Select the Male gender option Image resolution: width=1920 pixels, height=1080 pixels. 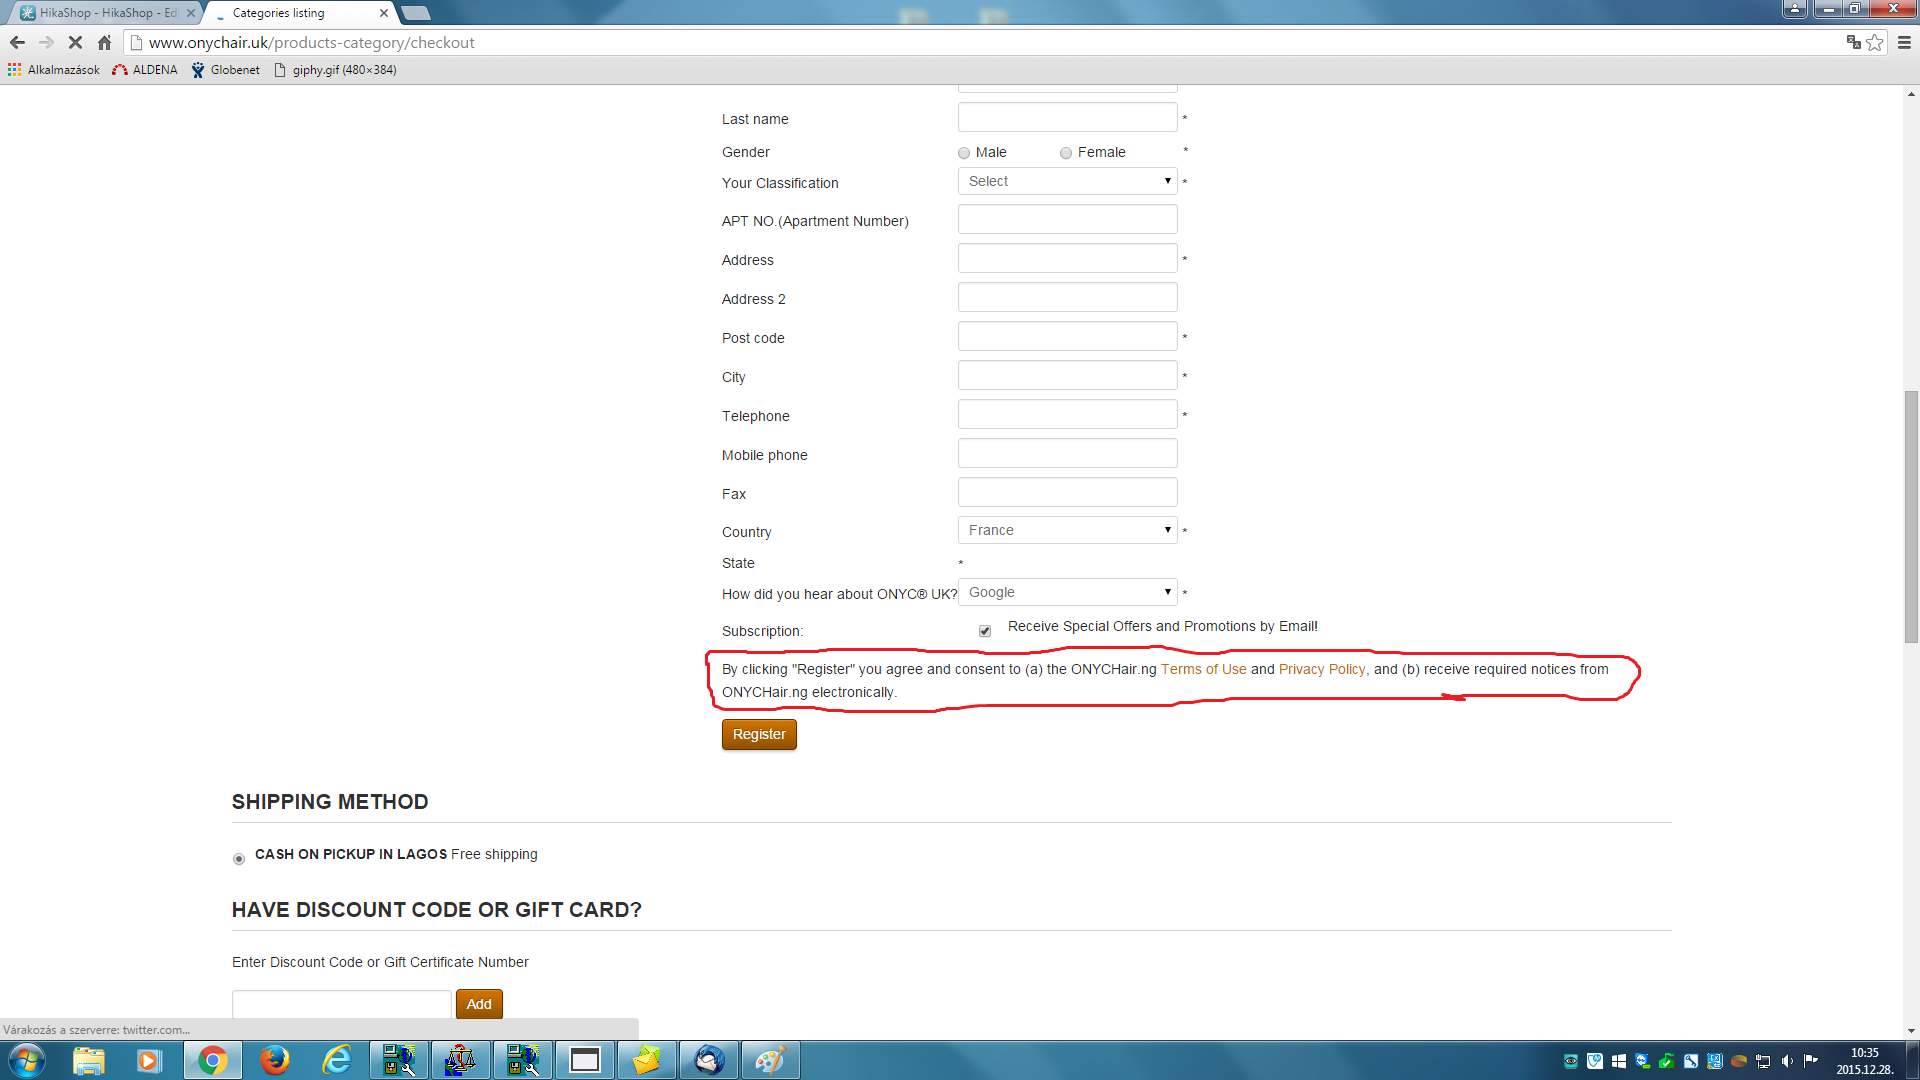pos(964,153)
